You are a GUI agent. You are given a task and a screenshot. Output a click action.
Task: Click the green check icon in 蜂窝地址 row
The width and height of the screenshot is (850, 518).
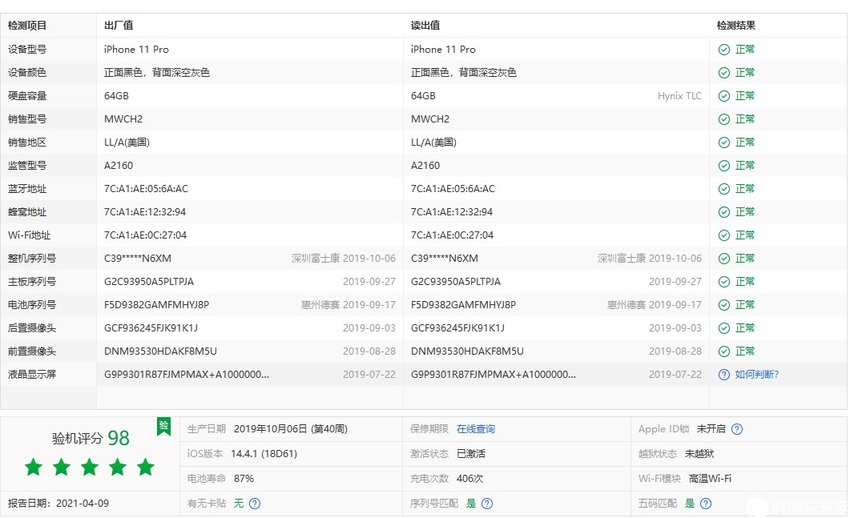click(x=724, y=212)
